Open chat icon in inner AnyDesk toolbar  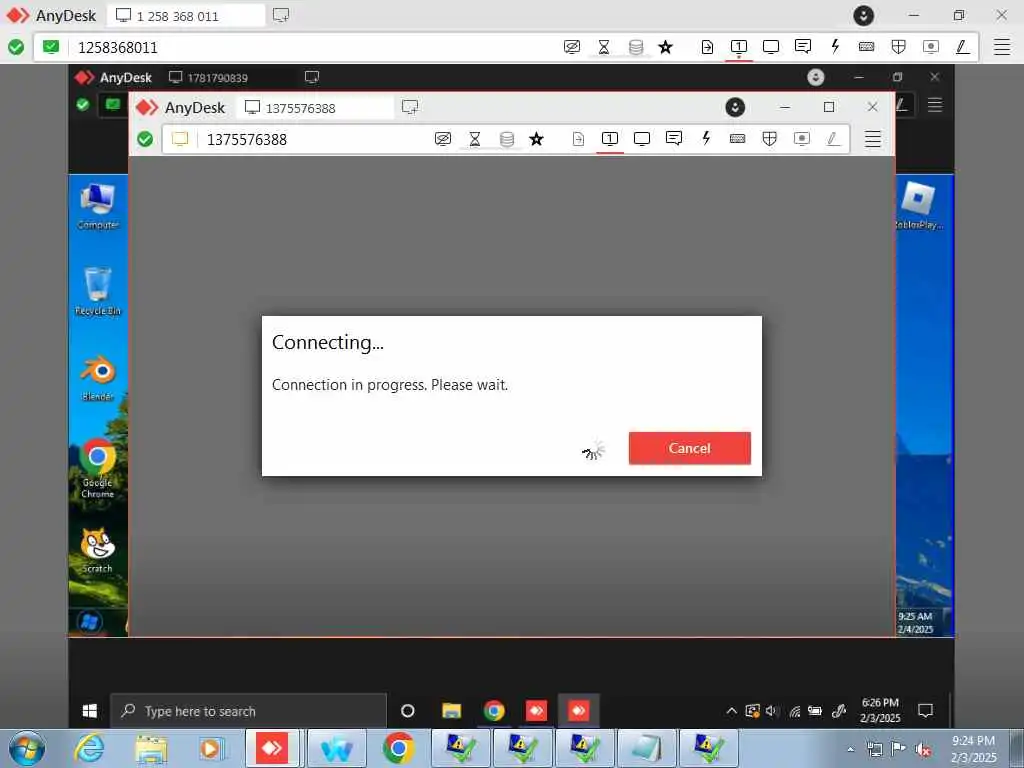tap(674, 138)
